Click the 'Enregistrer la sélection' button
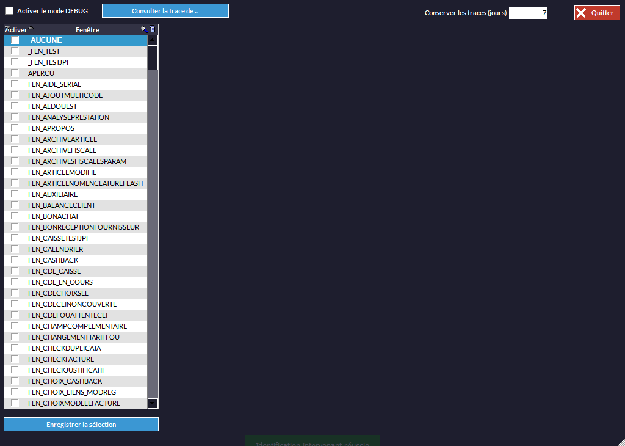The height and width of the screenshot is (446, 625). (81, 425)
